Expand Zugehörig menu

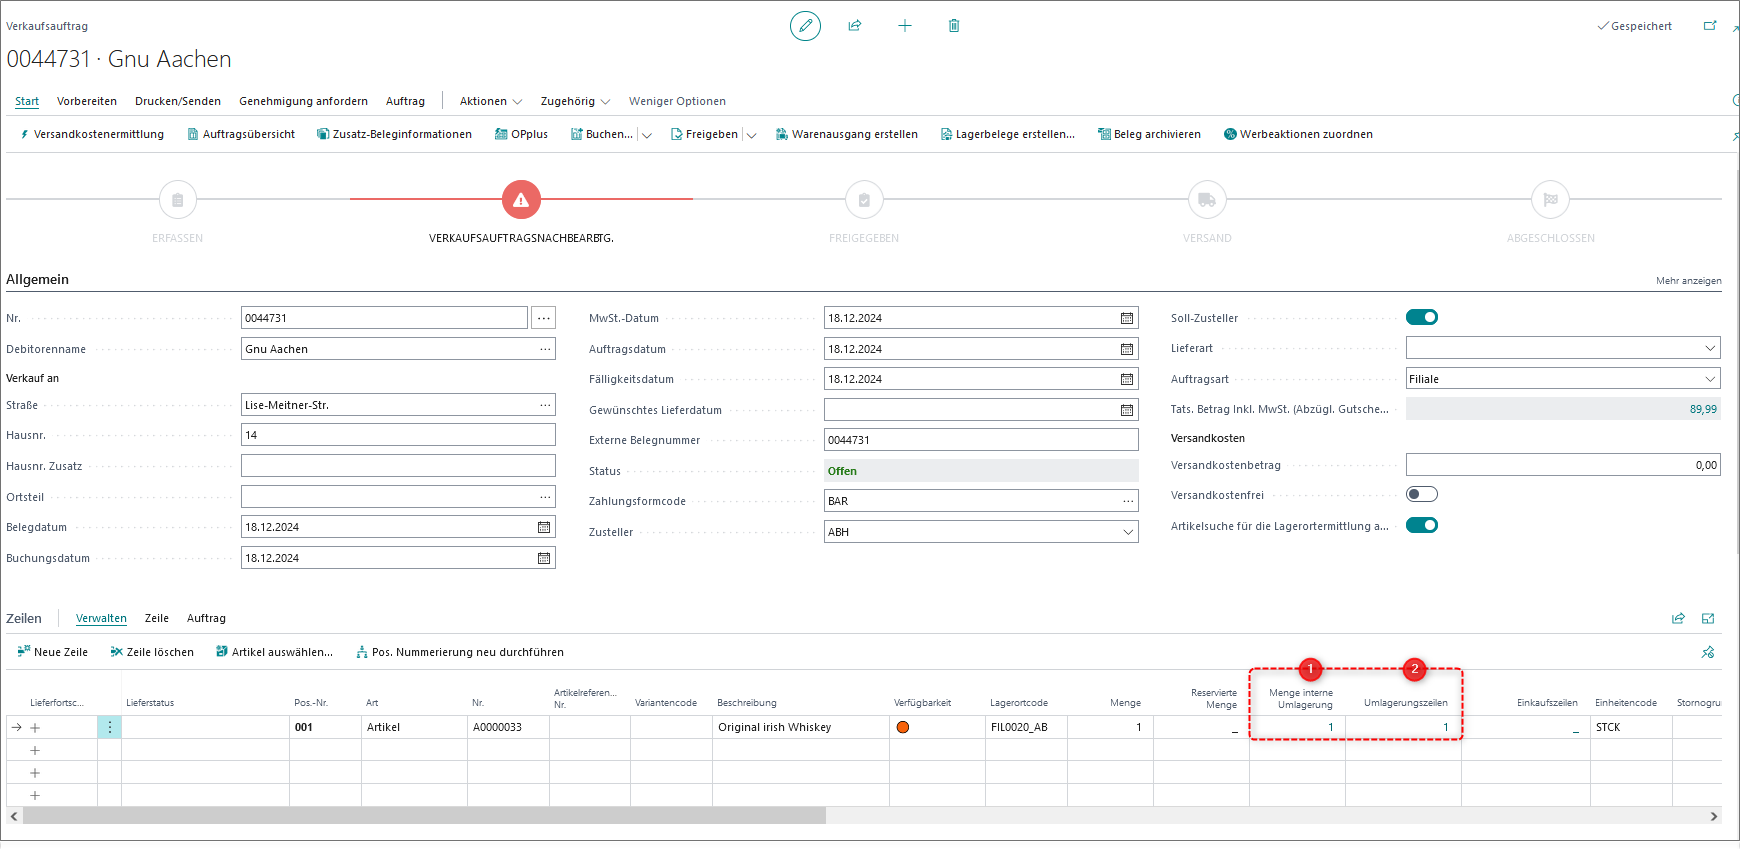tap(575, 101)
